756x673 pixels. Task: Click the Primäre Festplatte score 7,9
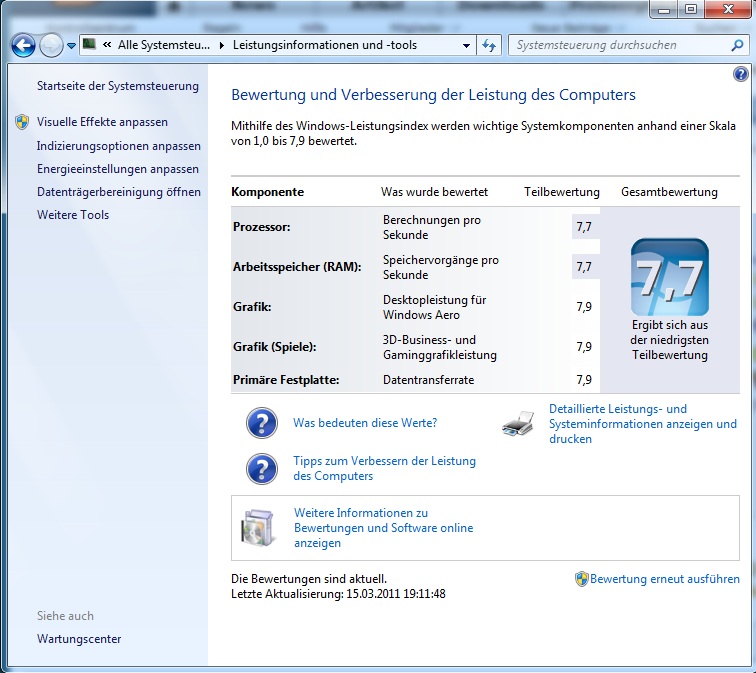click(584, 380)
